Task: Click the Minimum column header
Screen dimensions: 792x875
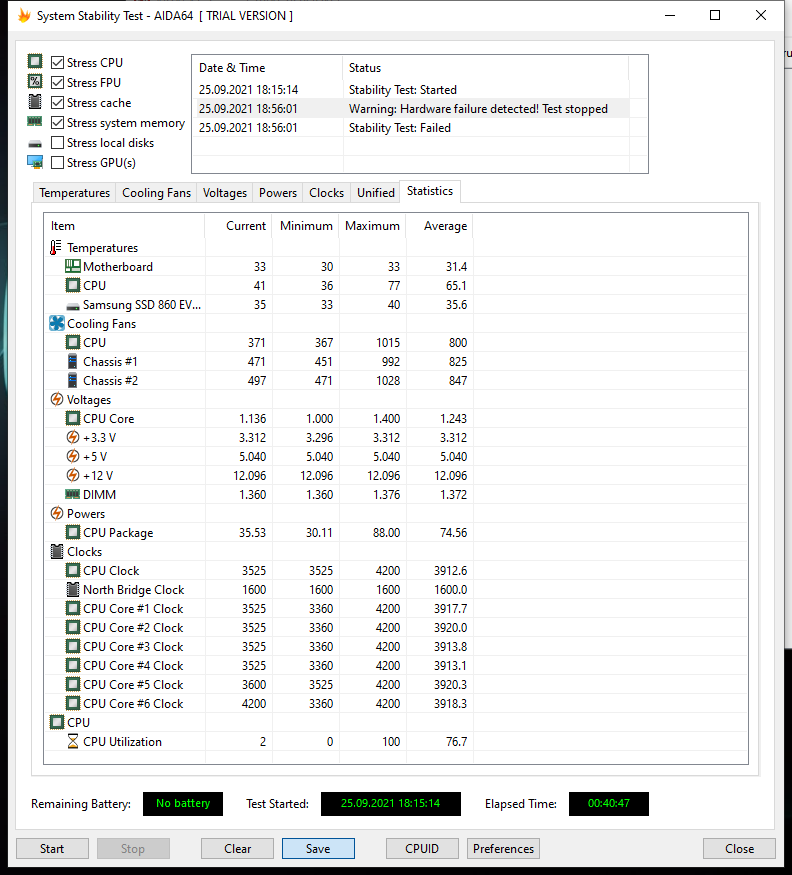Action: coord(306,226)
